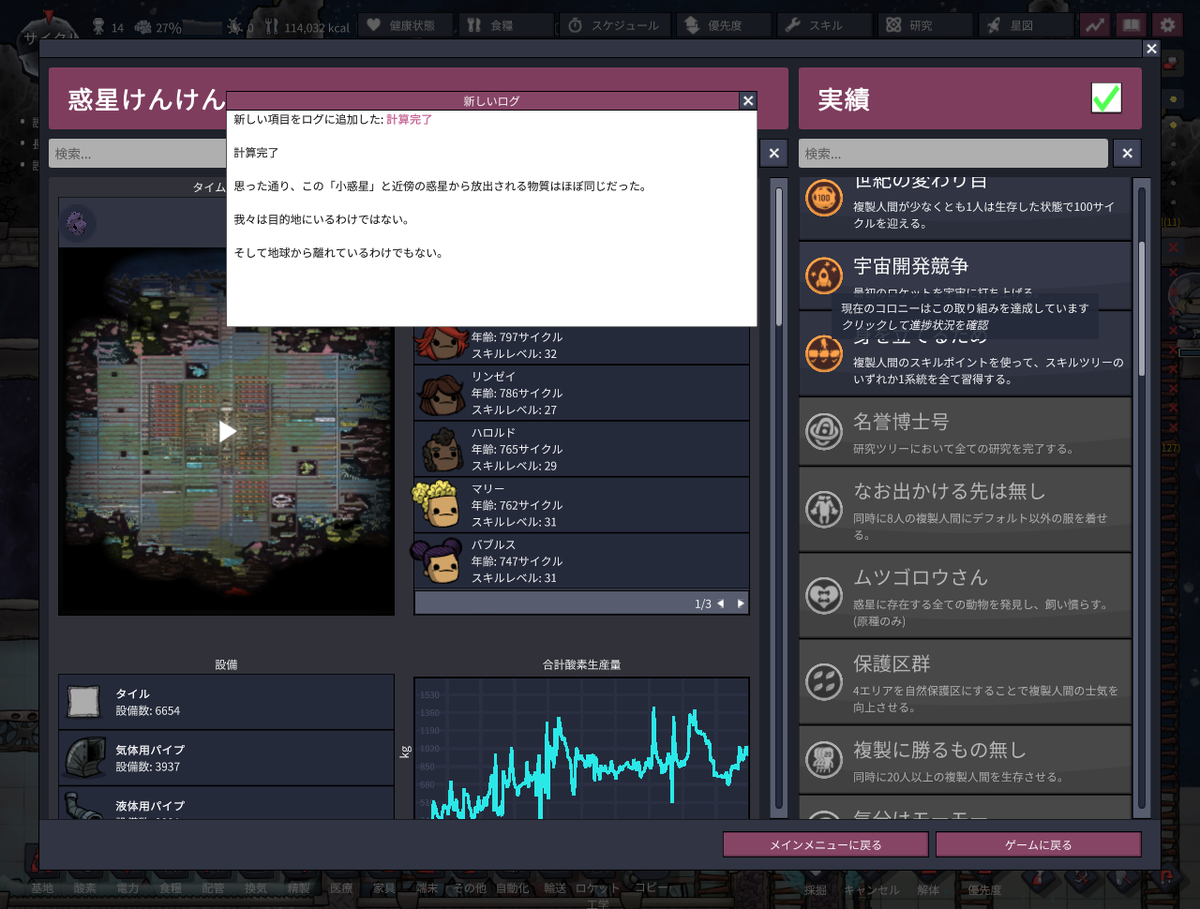Play the colony timelapse video
The image size is (1200, 909).
[227, 431]
